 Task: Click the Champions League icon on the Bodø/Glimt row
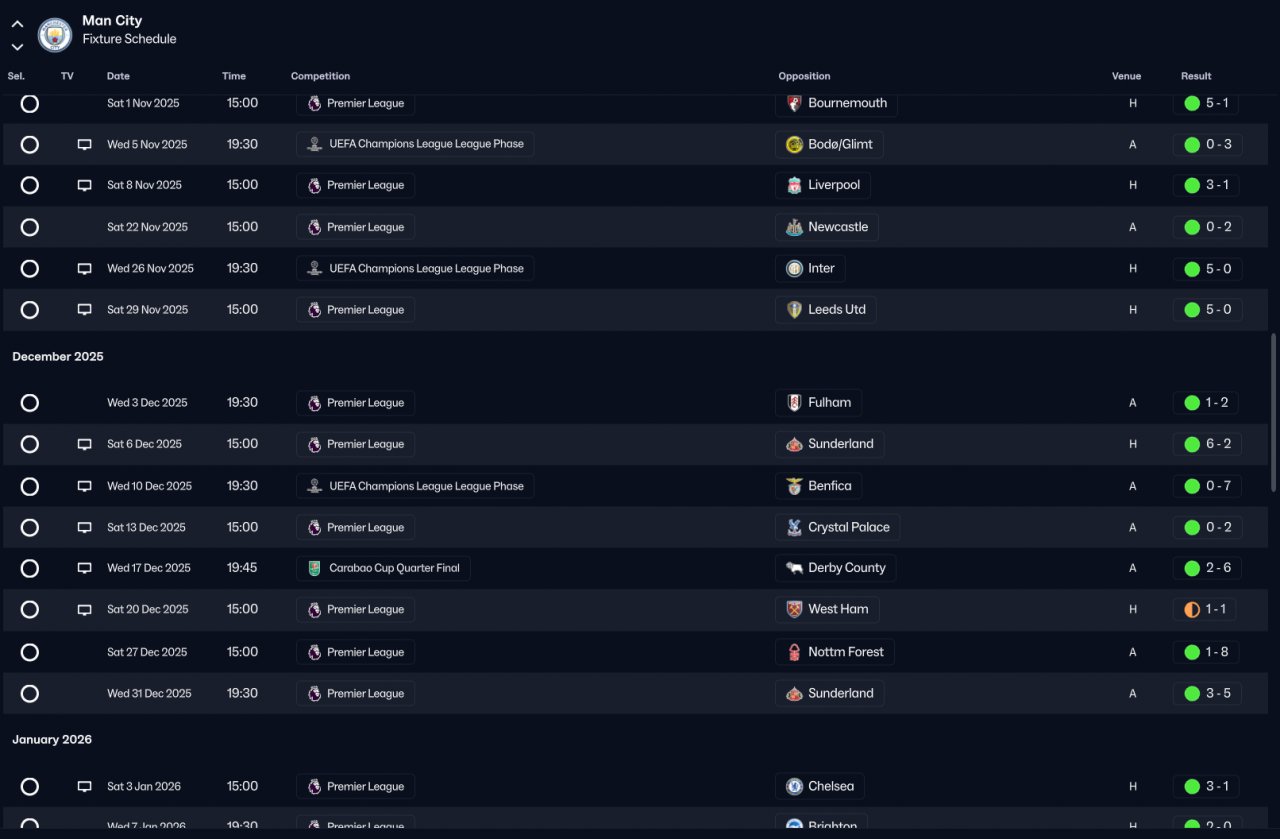point(314,144)
